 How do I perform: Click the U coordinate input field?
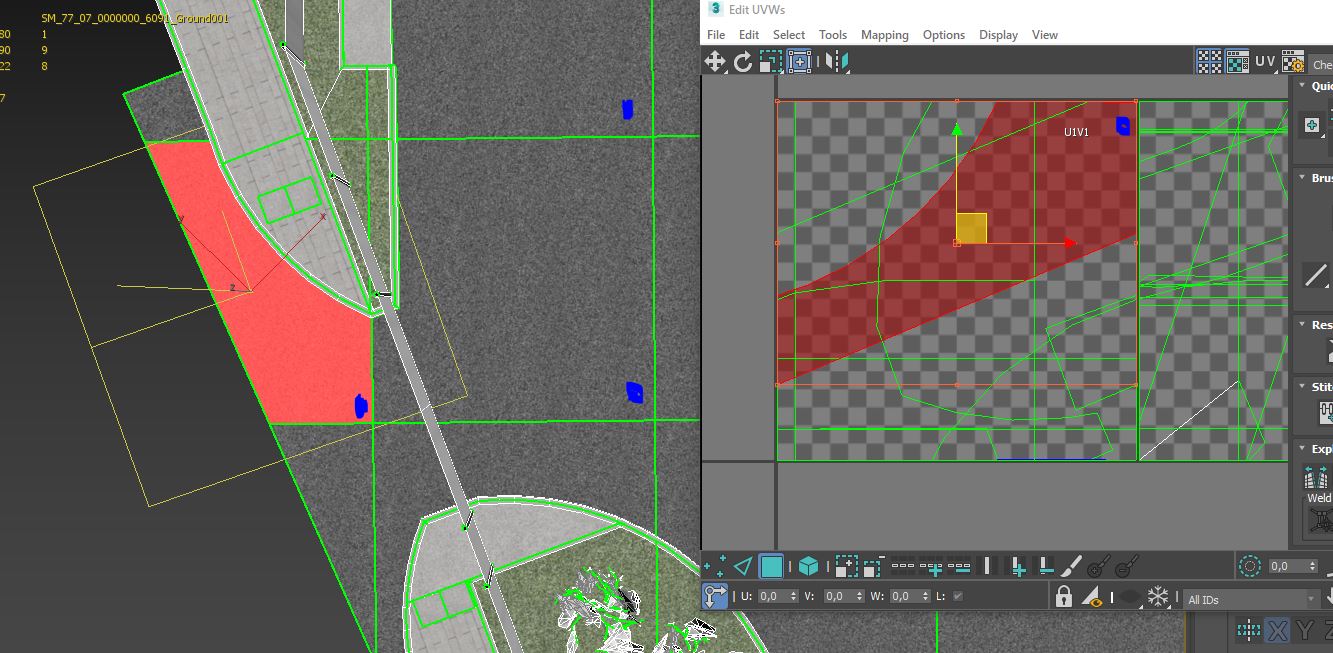(x=771, y=596)
